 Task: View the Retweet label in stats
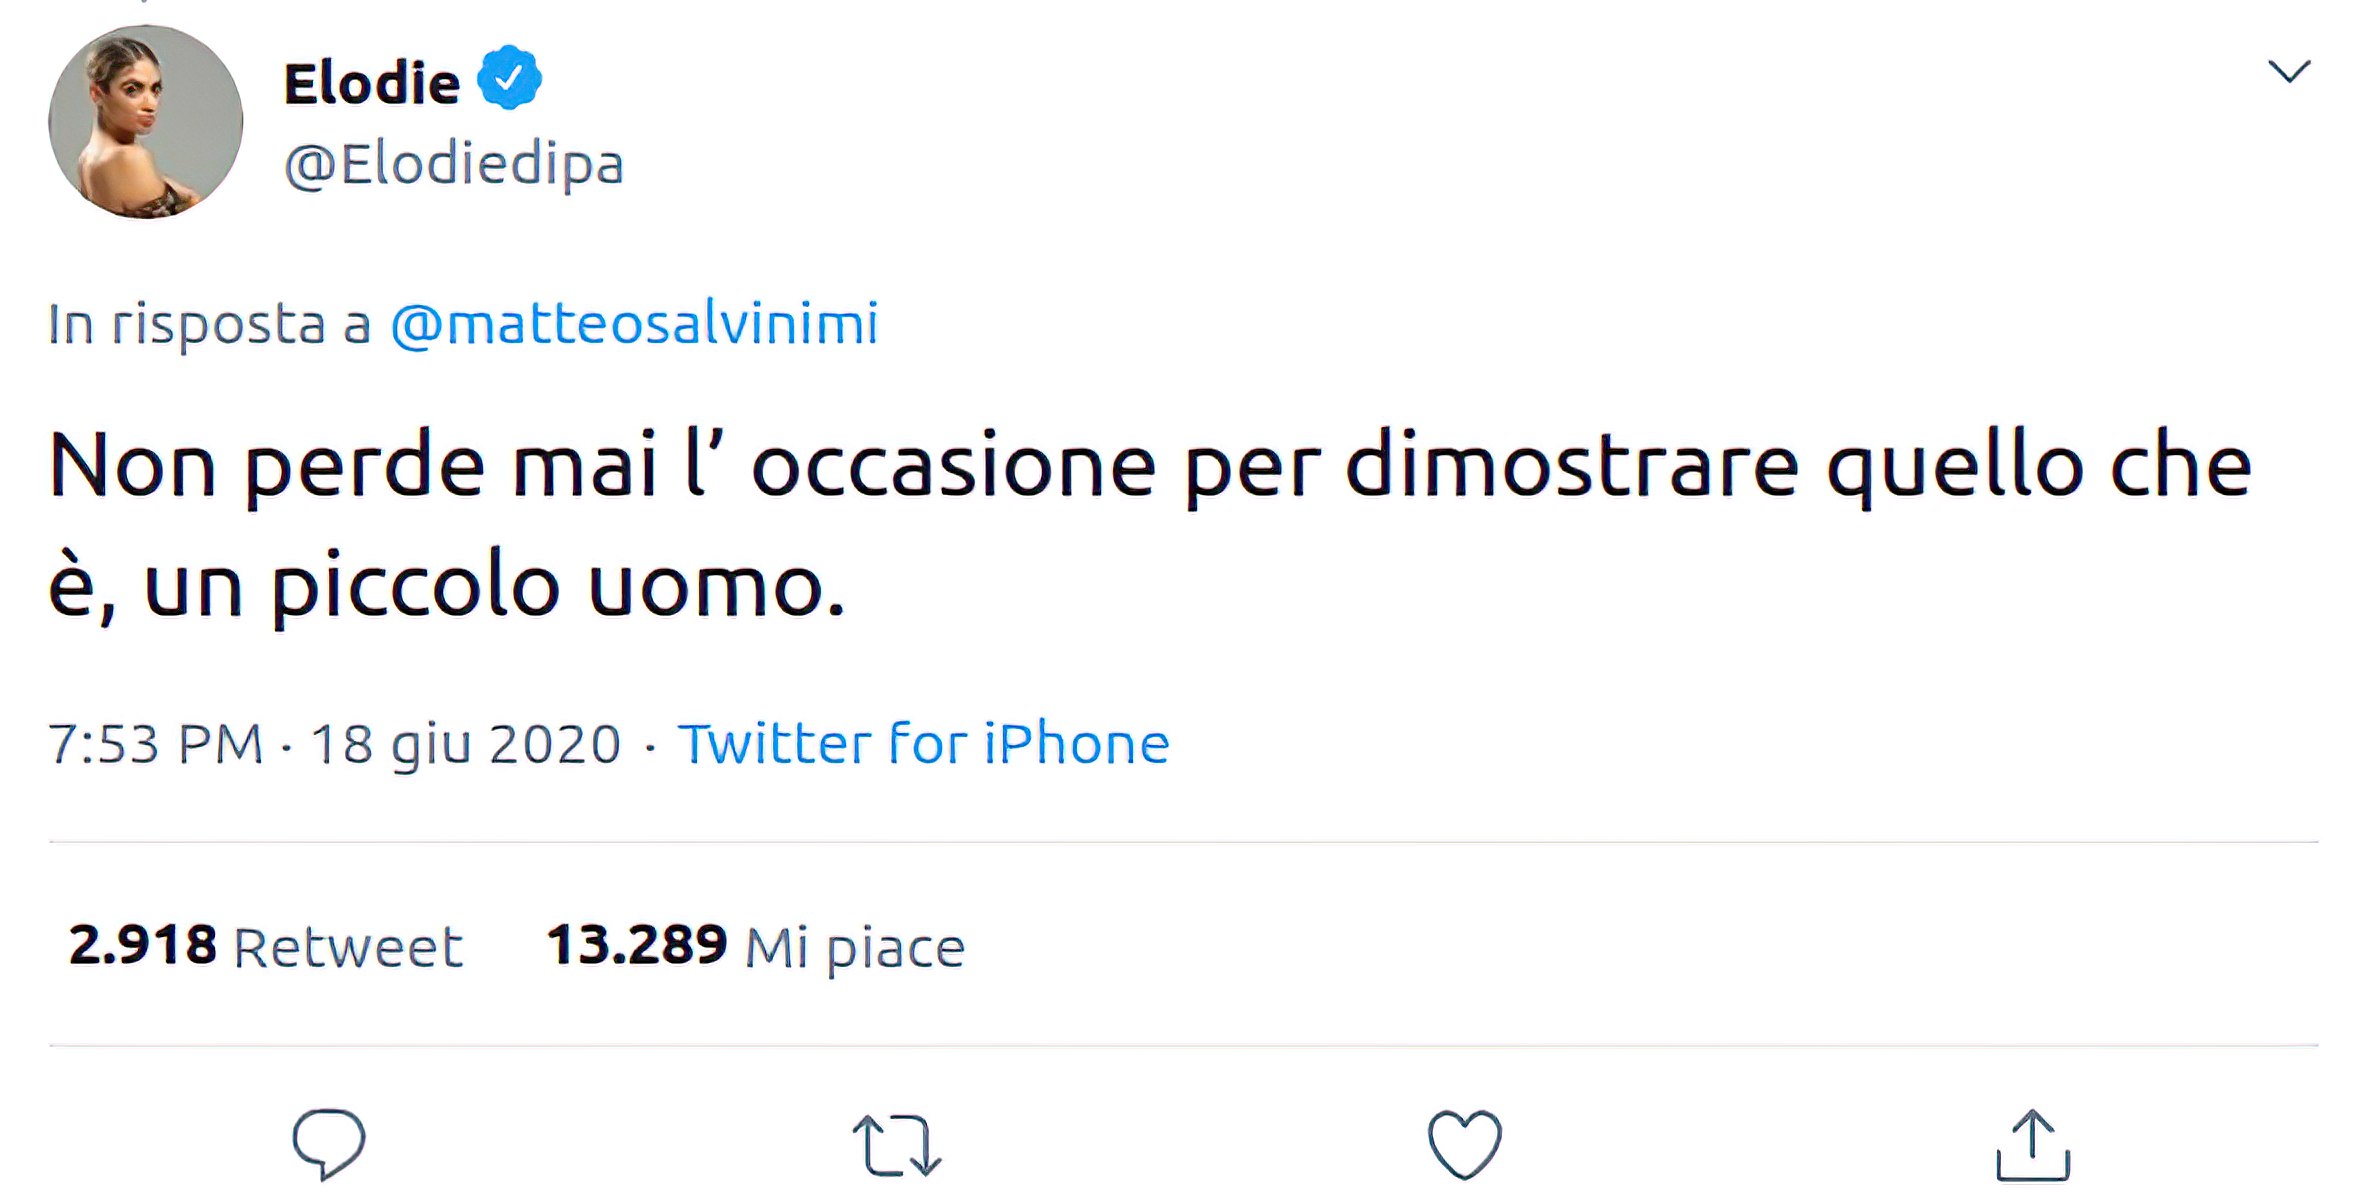pos(348,947)
